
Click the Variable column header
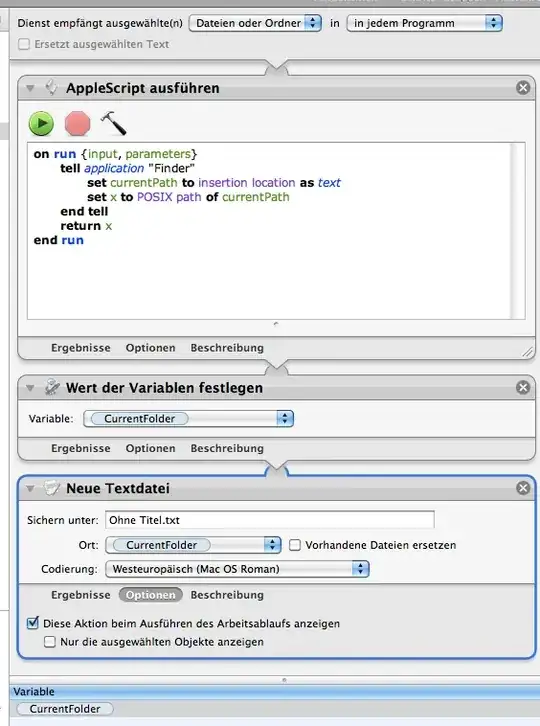[275, 691]
